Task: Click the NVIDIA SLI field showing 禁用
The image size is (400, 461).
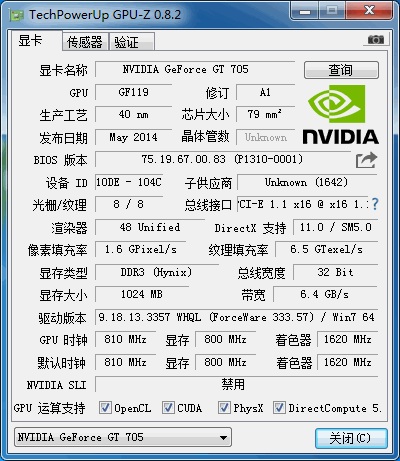Action: 237,384
